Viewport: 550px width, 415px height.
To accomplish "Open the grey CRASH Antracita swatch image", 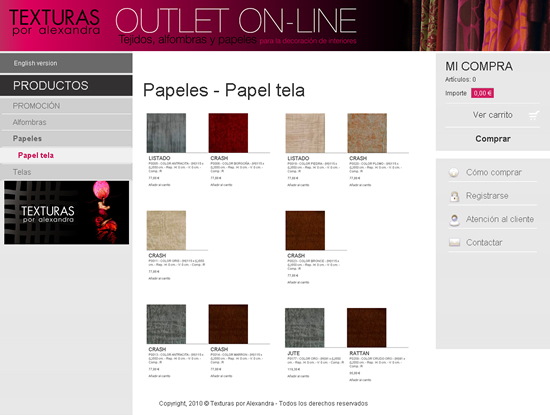I will pos(166,324).
